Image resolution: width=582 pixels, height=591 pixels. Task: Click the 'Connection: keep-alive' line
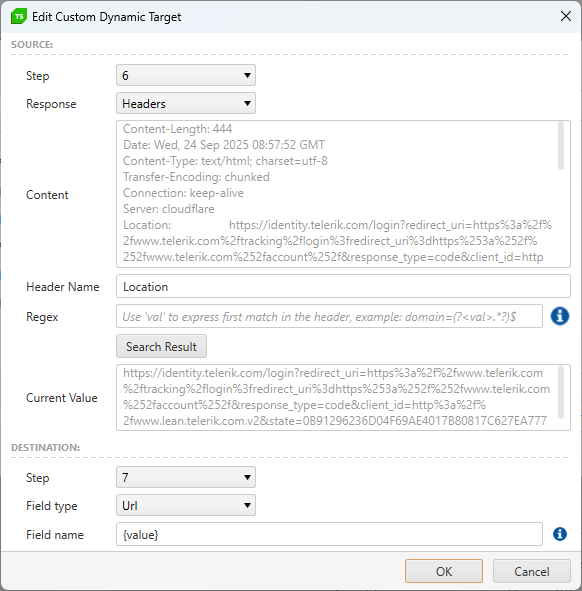(x=183, y=193)
